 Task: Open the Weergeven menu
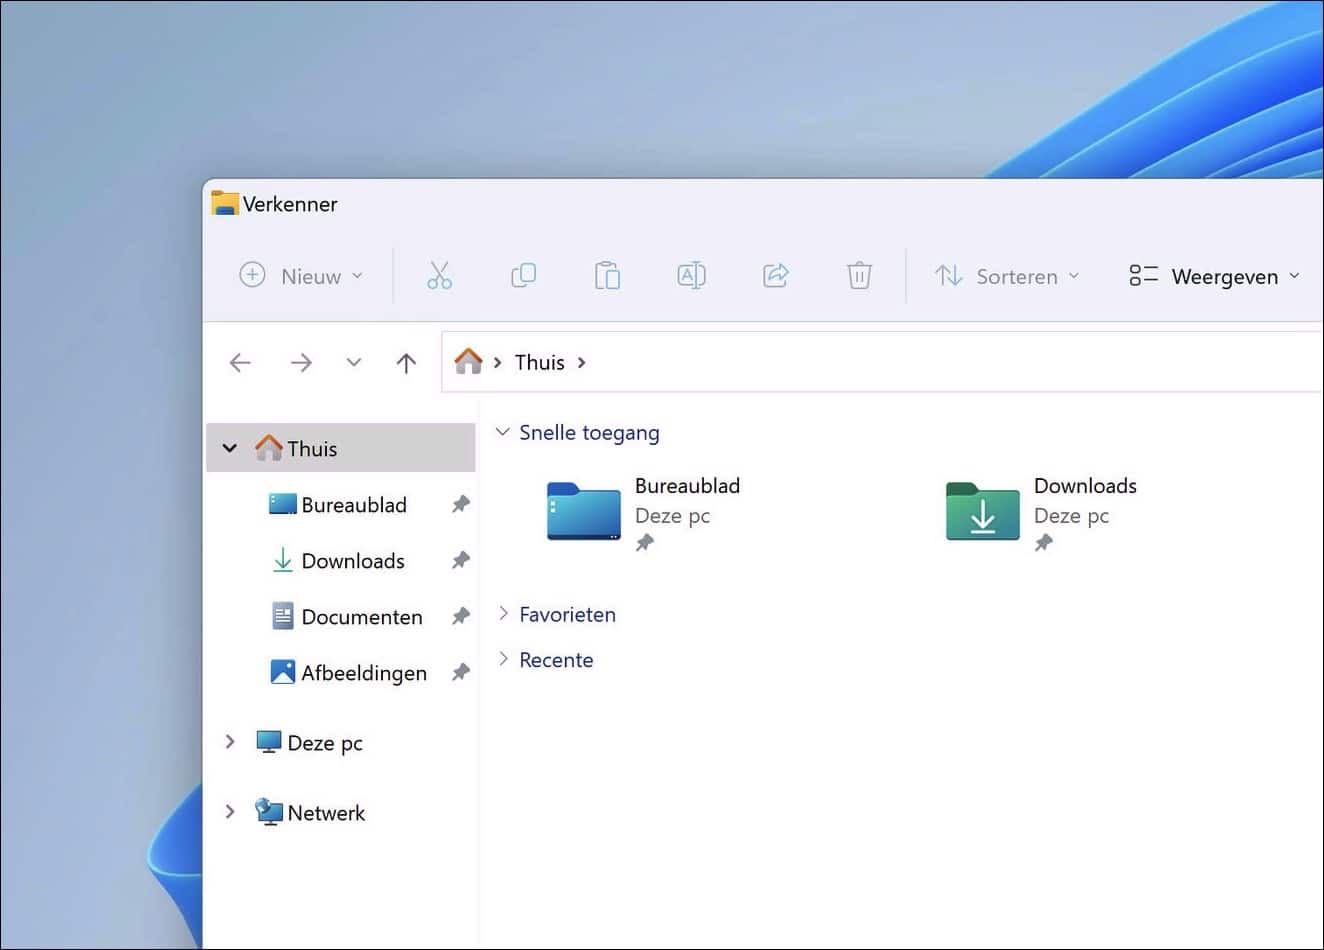1215,276
